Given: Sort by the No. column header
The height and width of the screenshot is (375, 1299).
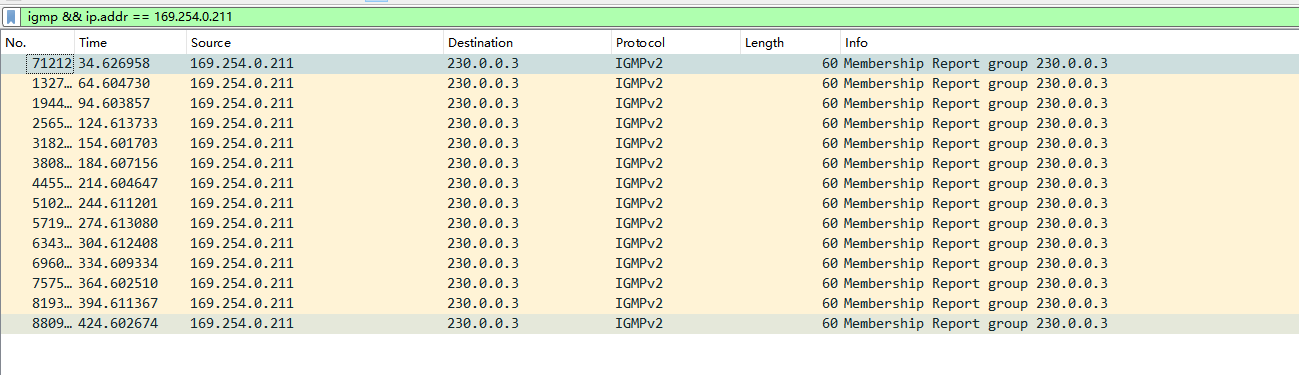Looking at the screenshot, I should (x=38, y=43).
